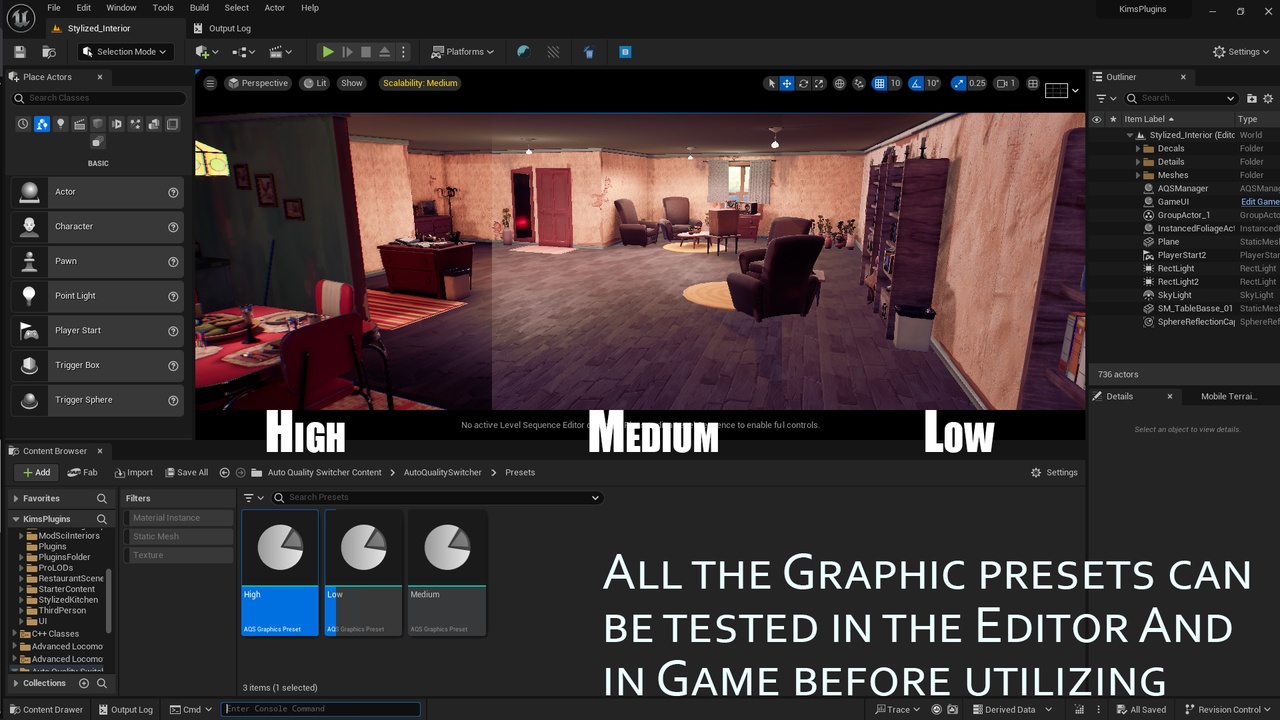
Task: Change grid snap value 10
Action: [895, 83]
